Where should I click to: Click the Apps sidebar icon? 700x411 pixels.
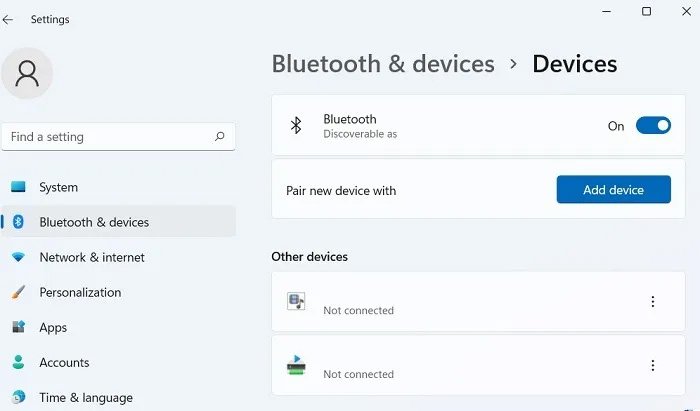click(x=18, y=327)
